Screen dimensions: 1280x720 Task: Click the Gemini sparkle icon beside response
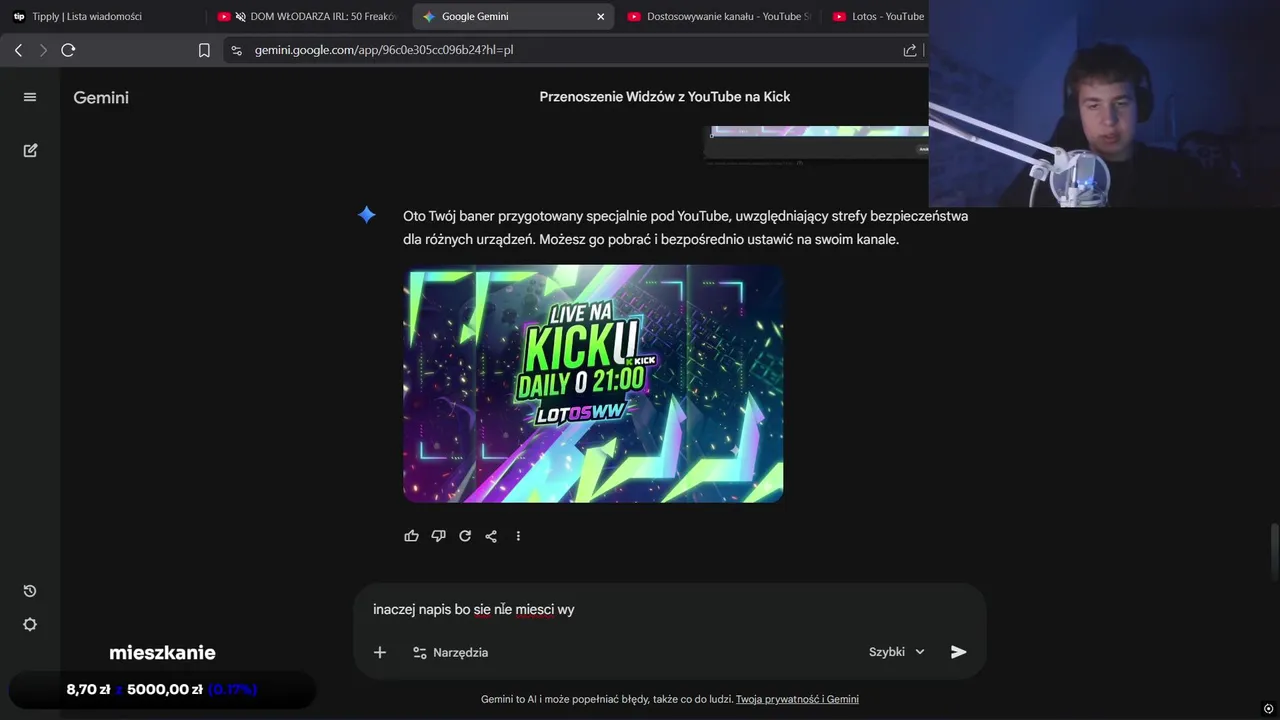(x=367, y=215)
